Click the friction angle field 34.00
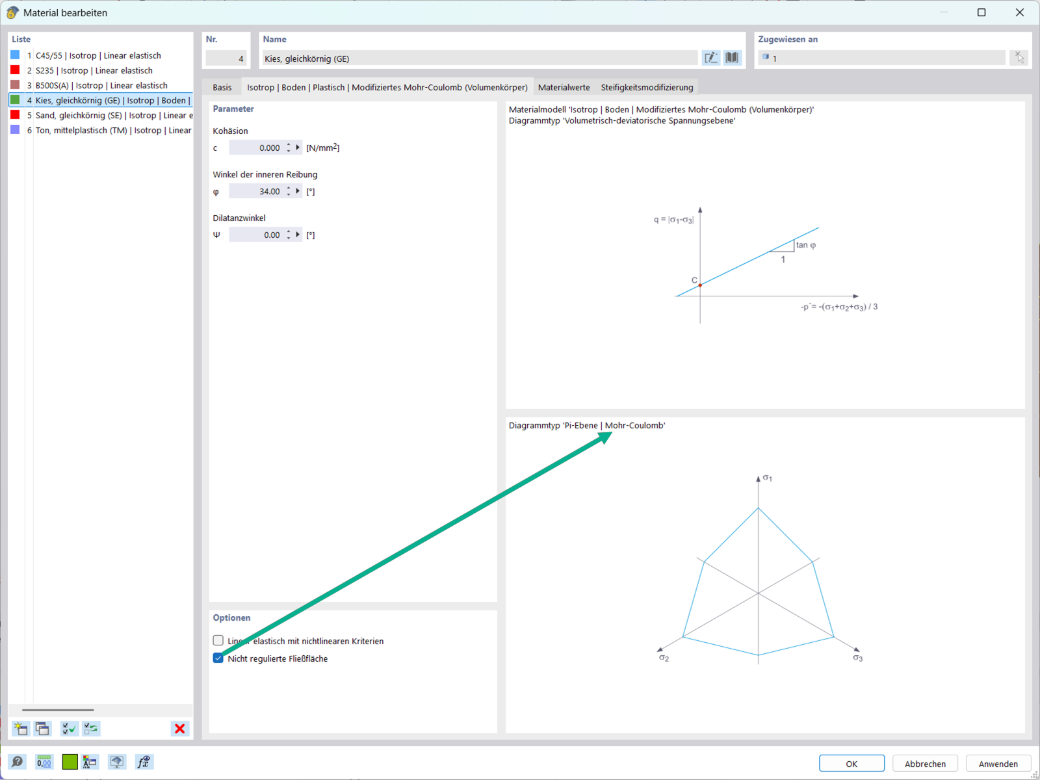Screen dimensions: 1040x780 [x=256, y=191]
